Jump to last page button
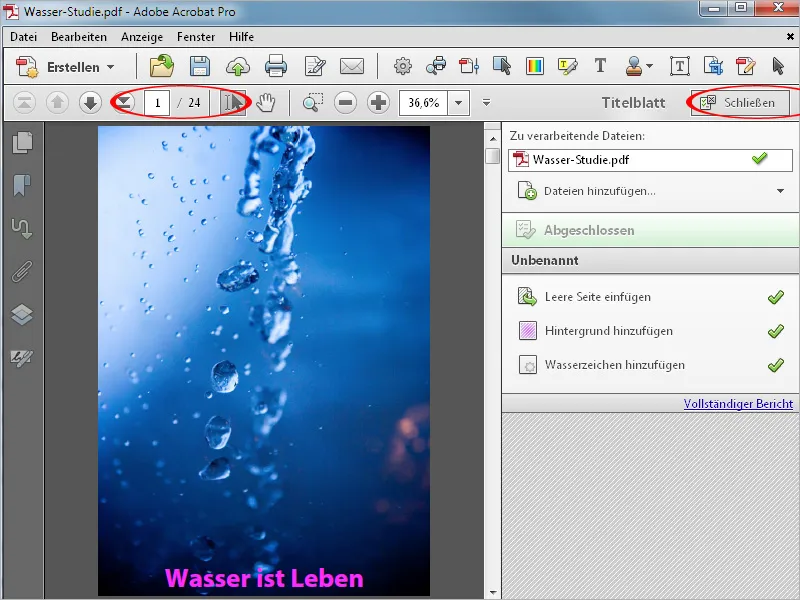 tap(124, 103)
